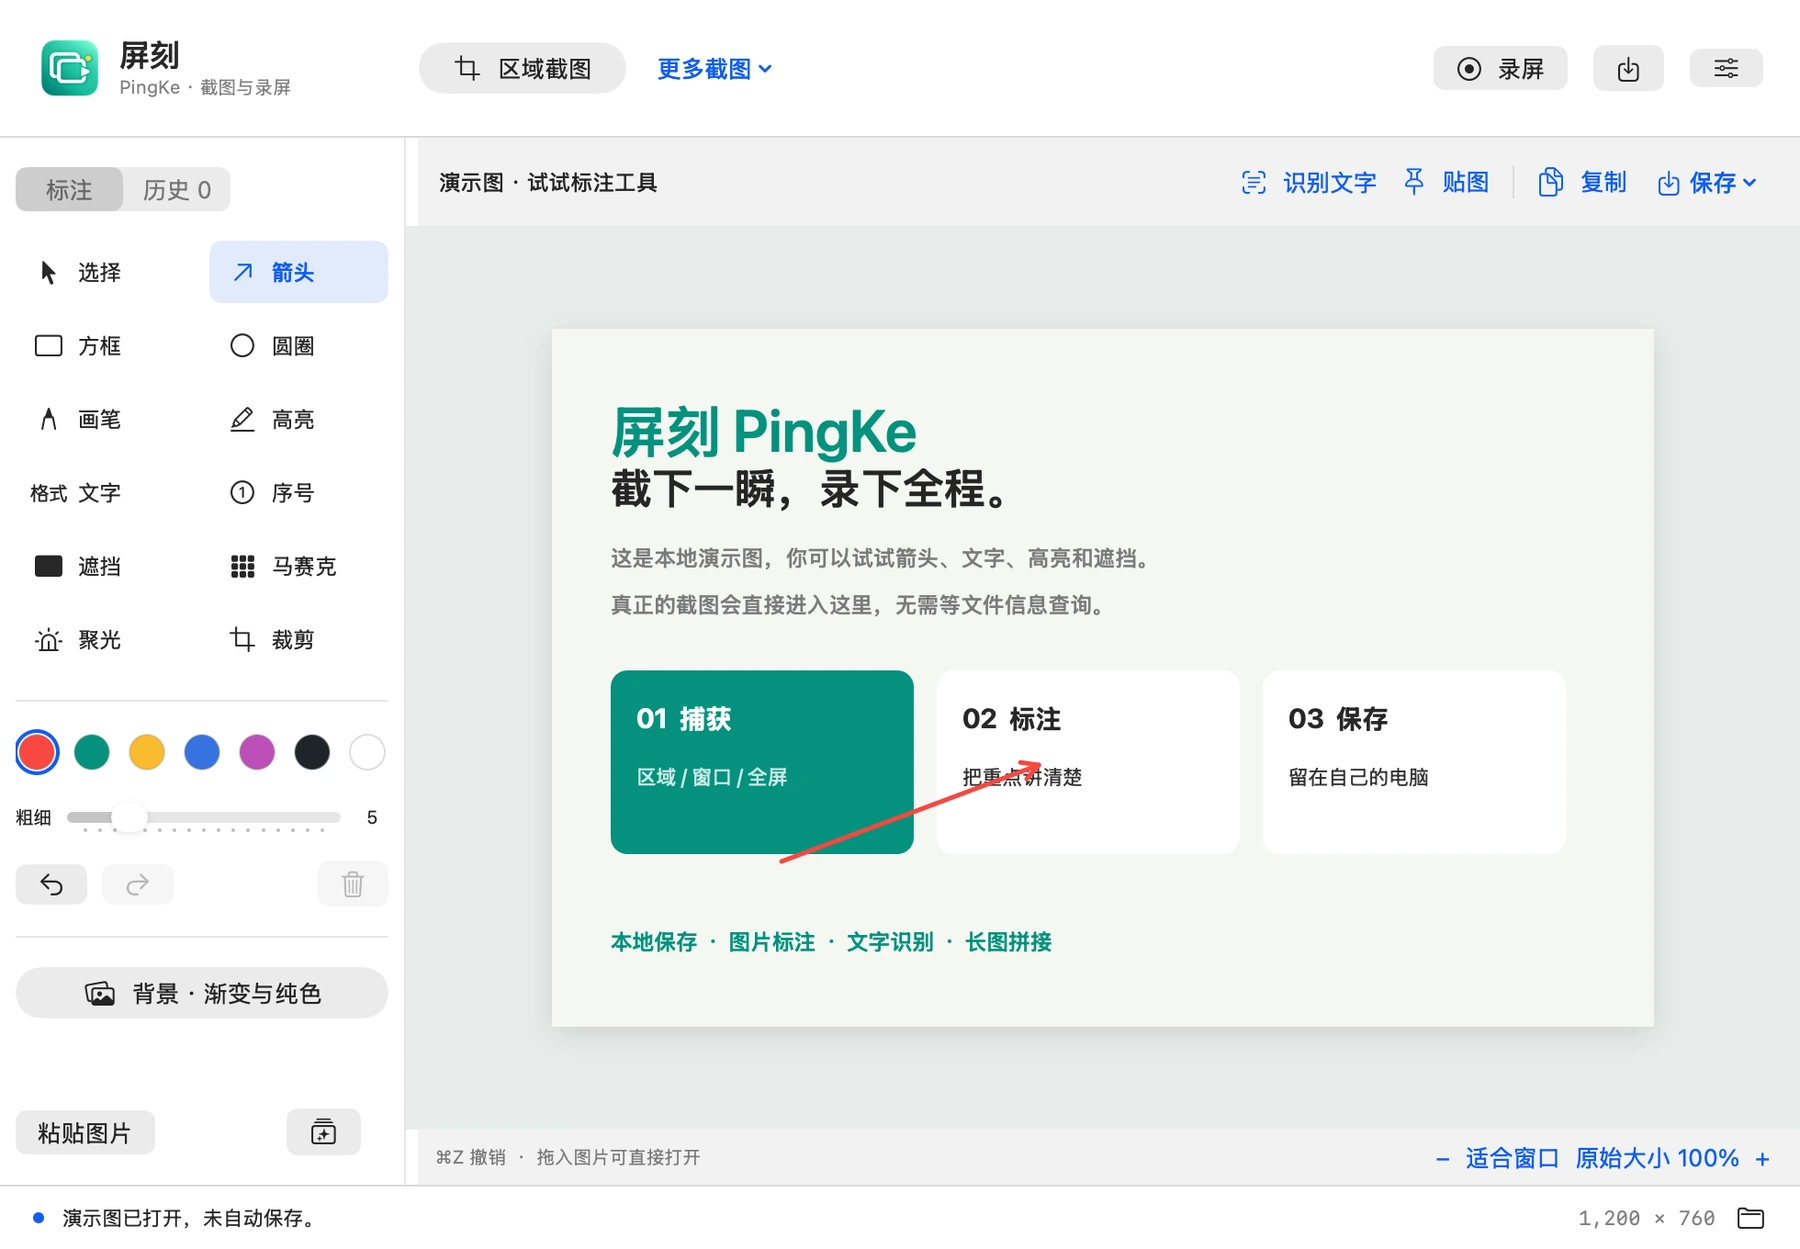Pick the 序号 numbering tool
Screen dimensions: 1800x1249
point(298,493)
